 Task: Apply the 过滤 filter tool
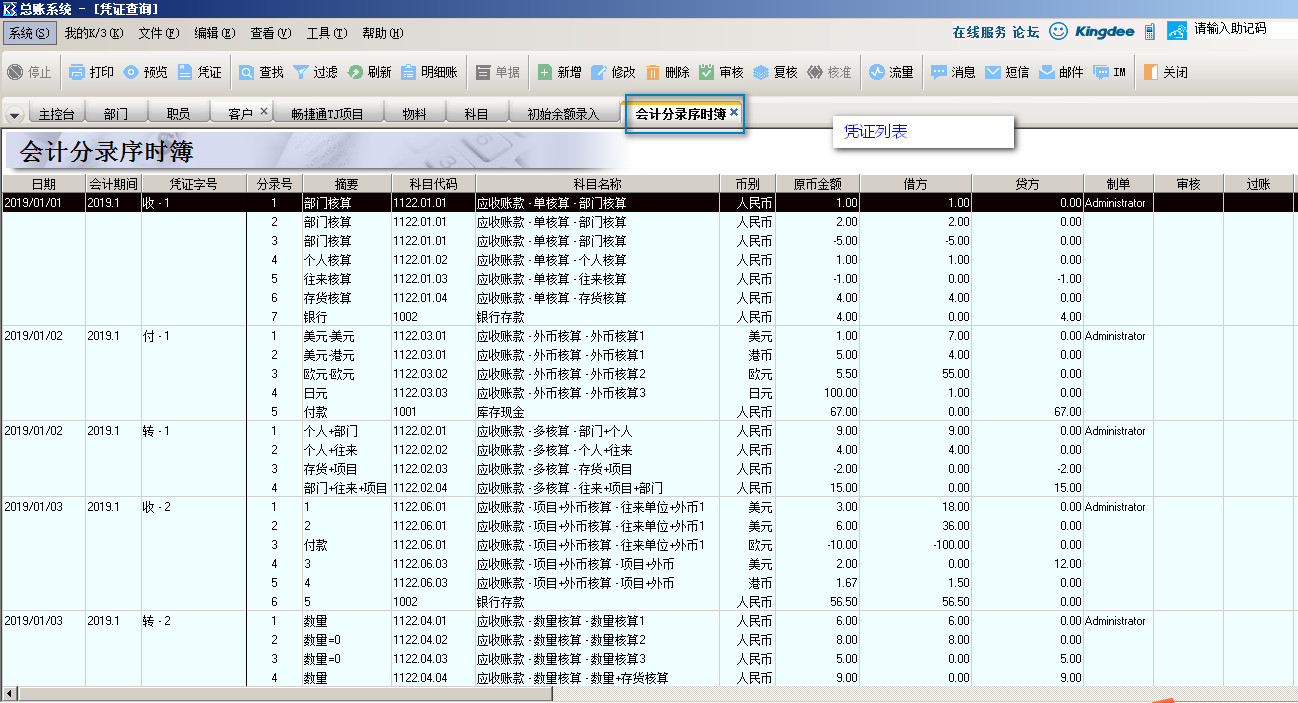coord(300,72)
